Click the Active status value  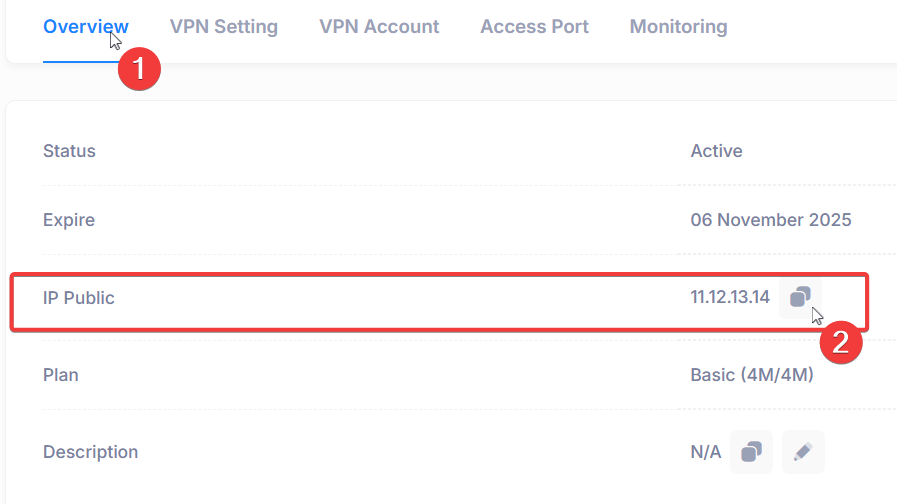coord(716,151)
